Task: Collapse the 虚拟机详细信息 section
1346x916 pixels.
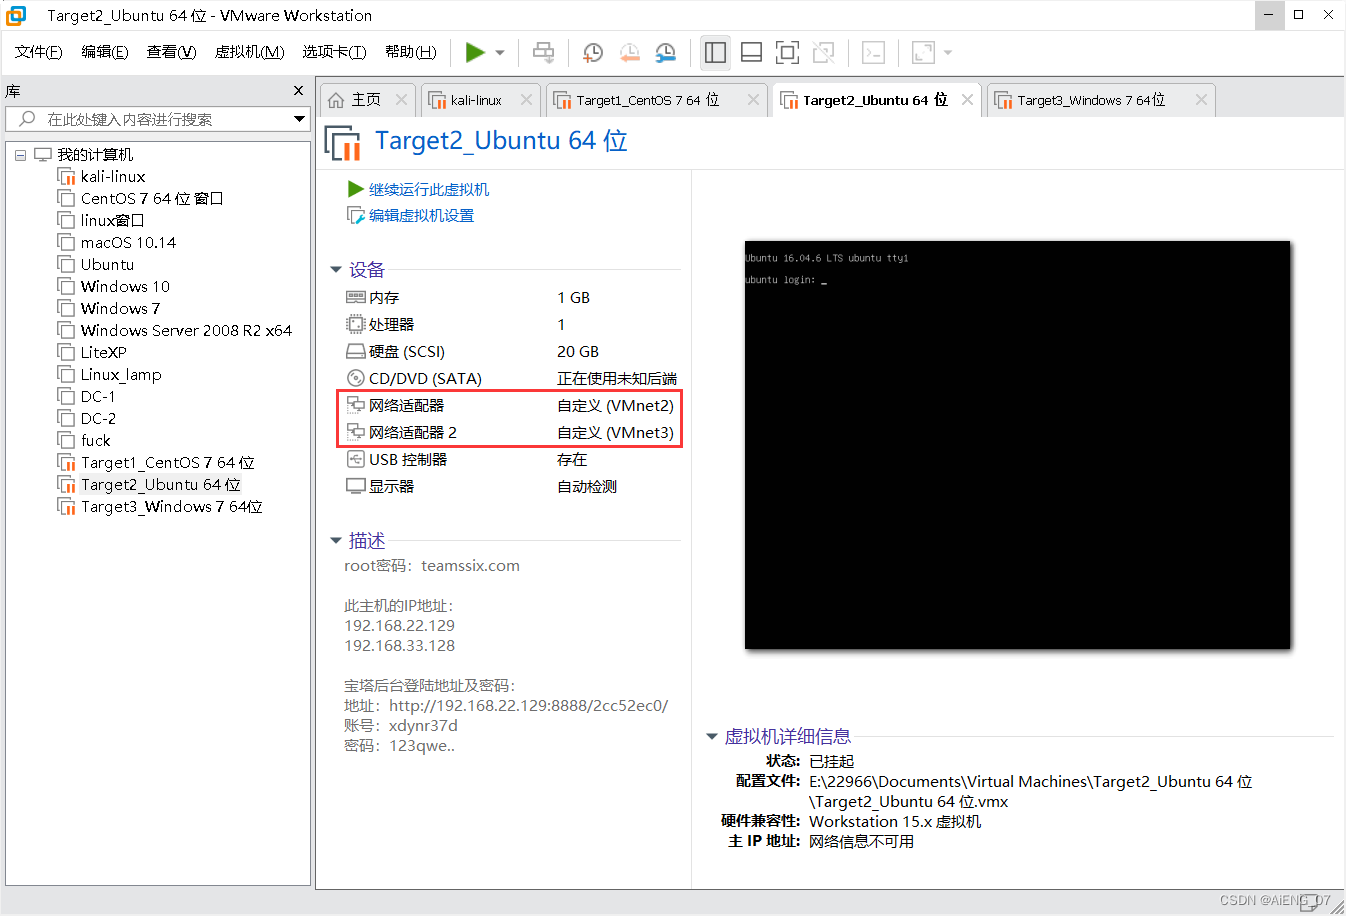Action: pos(712,737)
